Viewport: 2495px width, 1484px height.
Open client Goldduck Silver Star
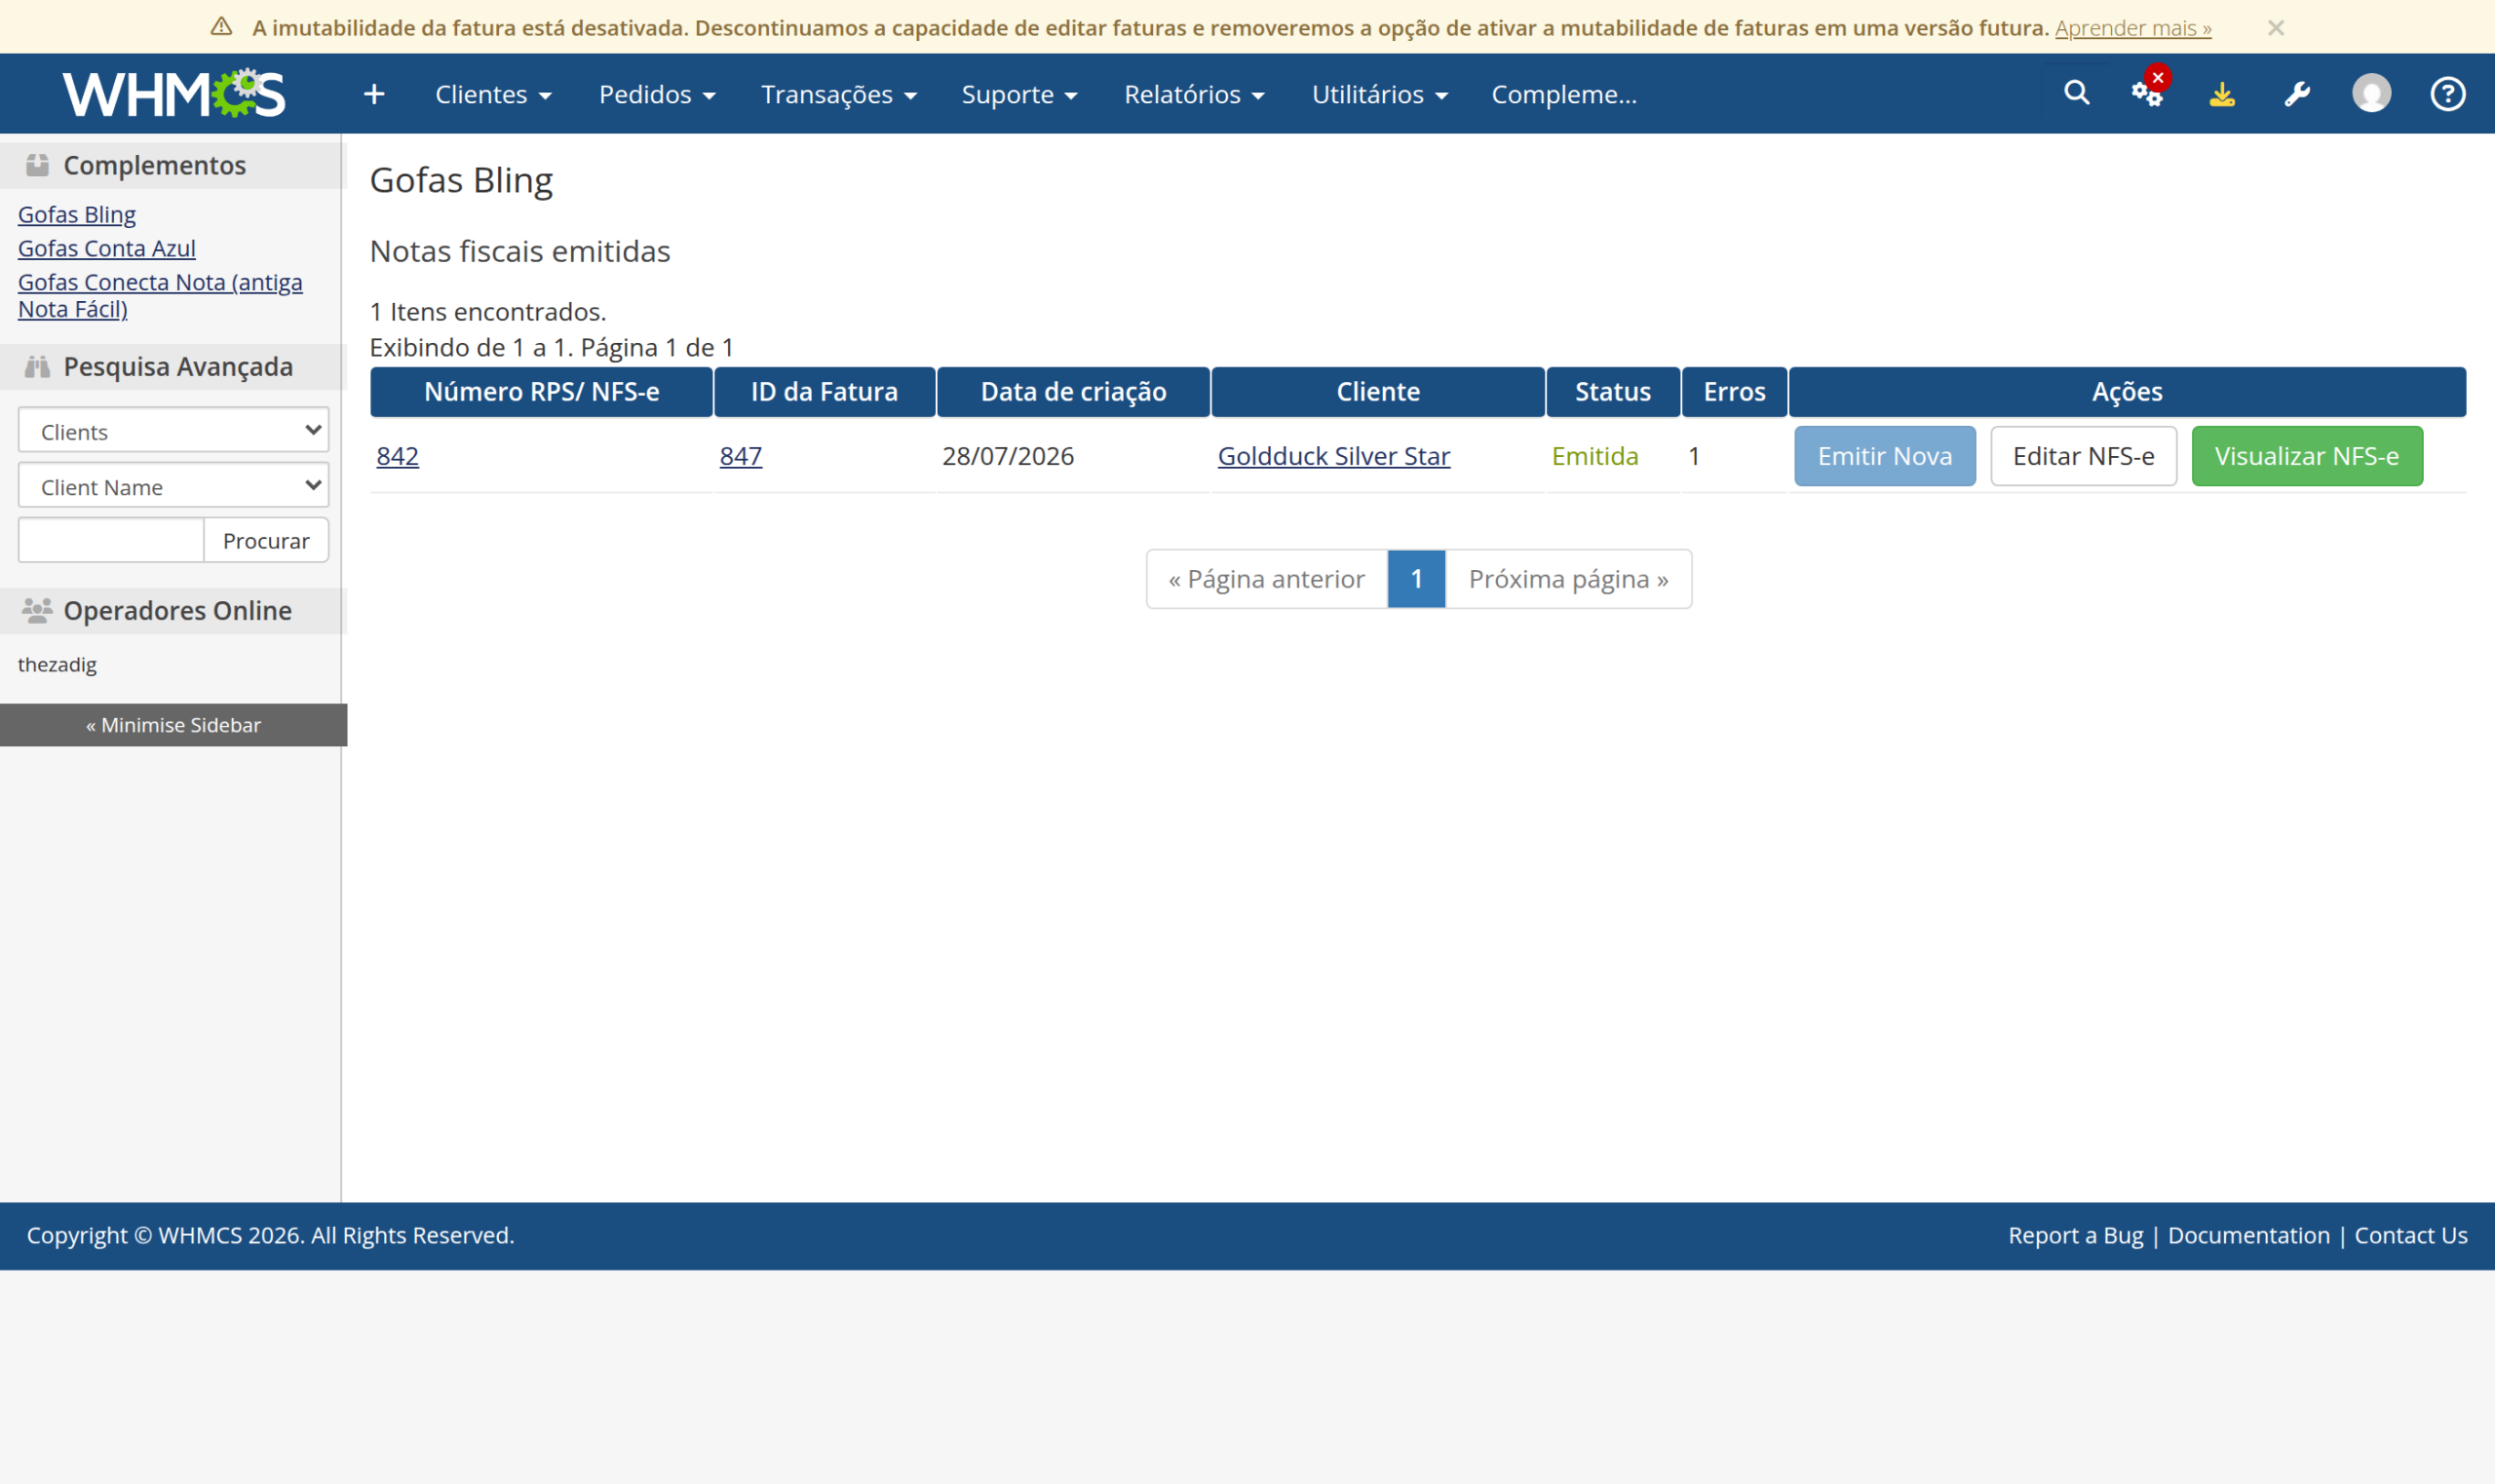[x=1333, y=456]
